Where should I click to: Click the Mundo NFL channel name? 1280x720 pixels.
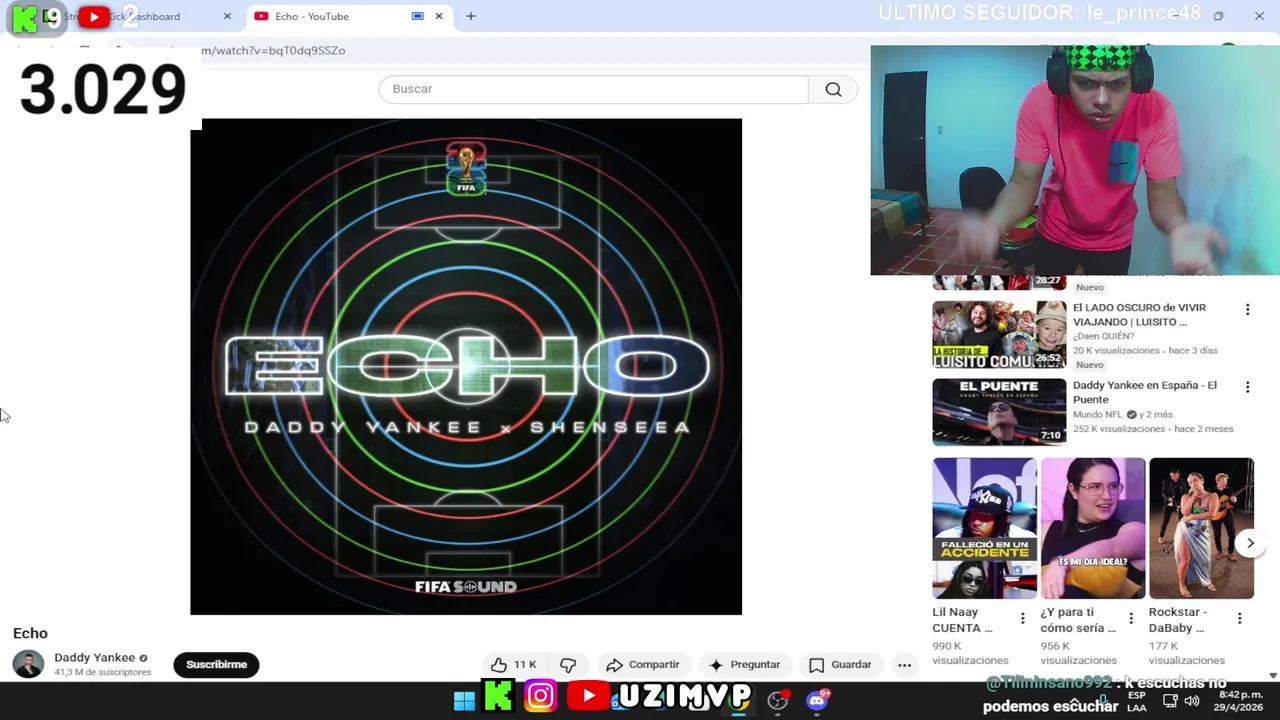point(1097,414)
